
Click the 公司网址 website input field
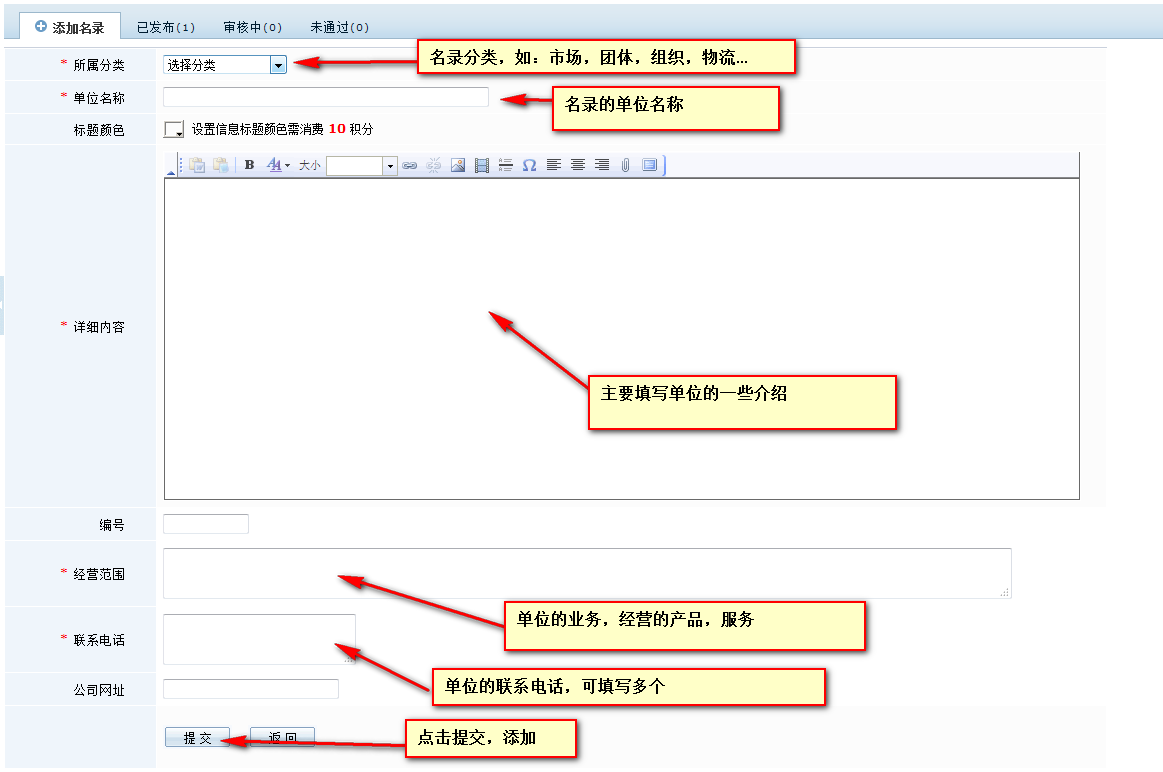(250, 689)
